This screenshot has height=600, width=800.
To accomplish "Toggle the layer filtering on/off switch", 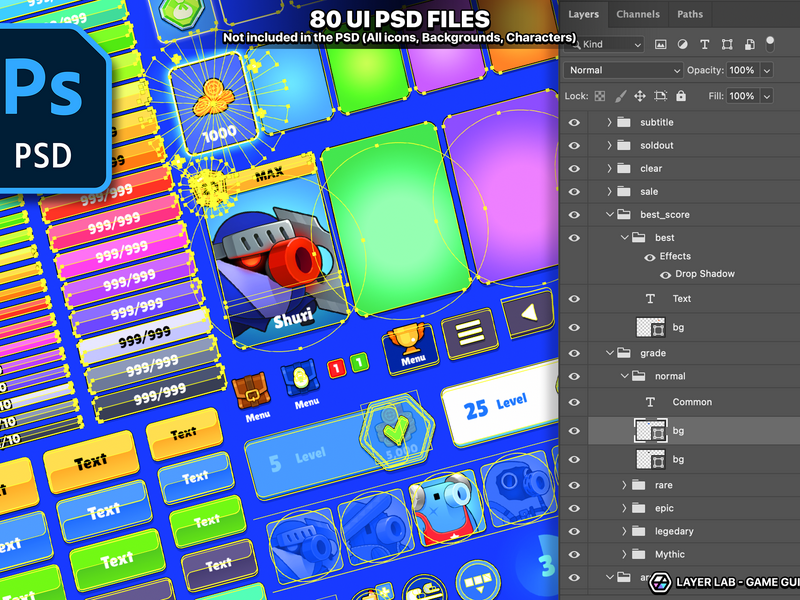I will coord(770,44).
